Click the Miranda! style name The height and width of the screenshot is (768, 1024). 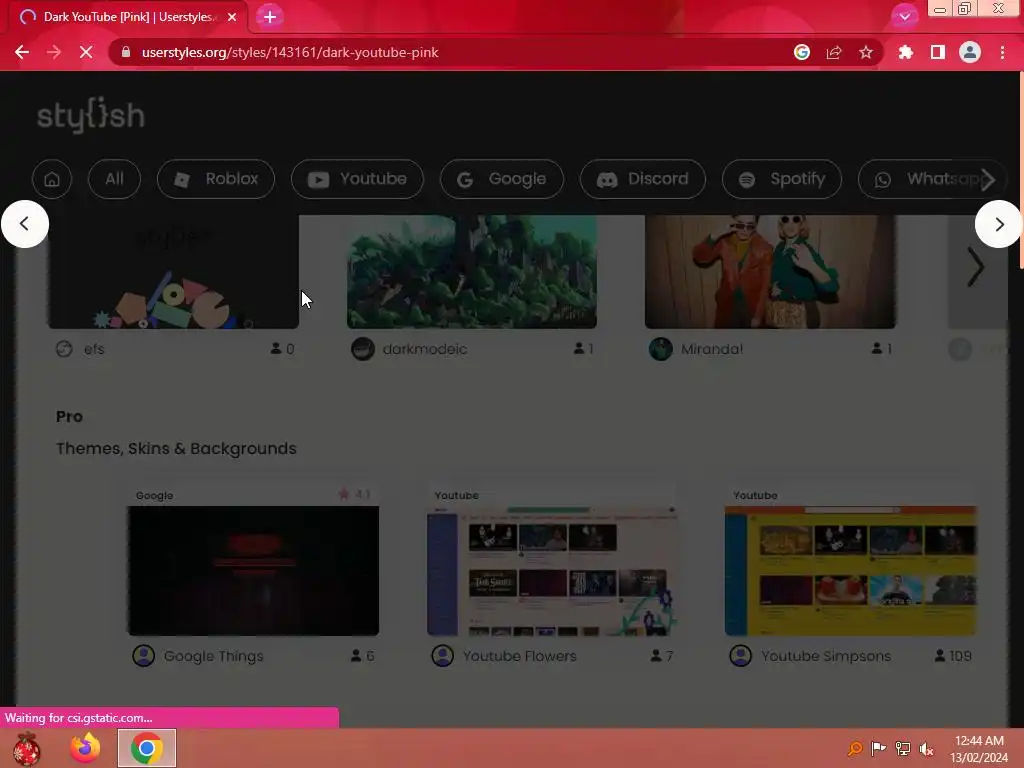tap(712, 349)
